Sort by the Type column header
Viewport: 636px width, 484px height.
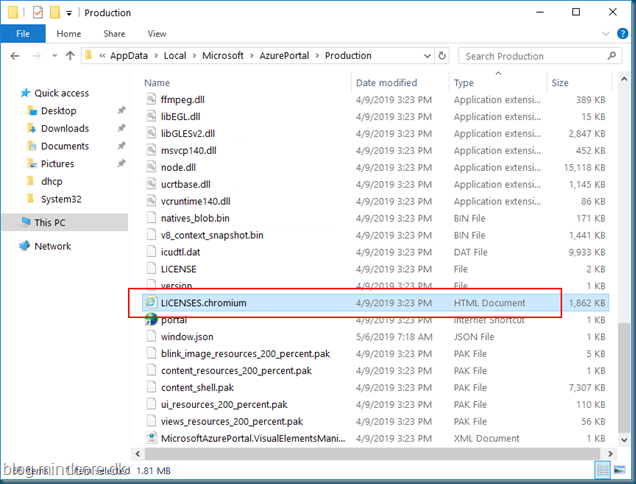[464, 83]
